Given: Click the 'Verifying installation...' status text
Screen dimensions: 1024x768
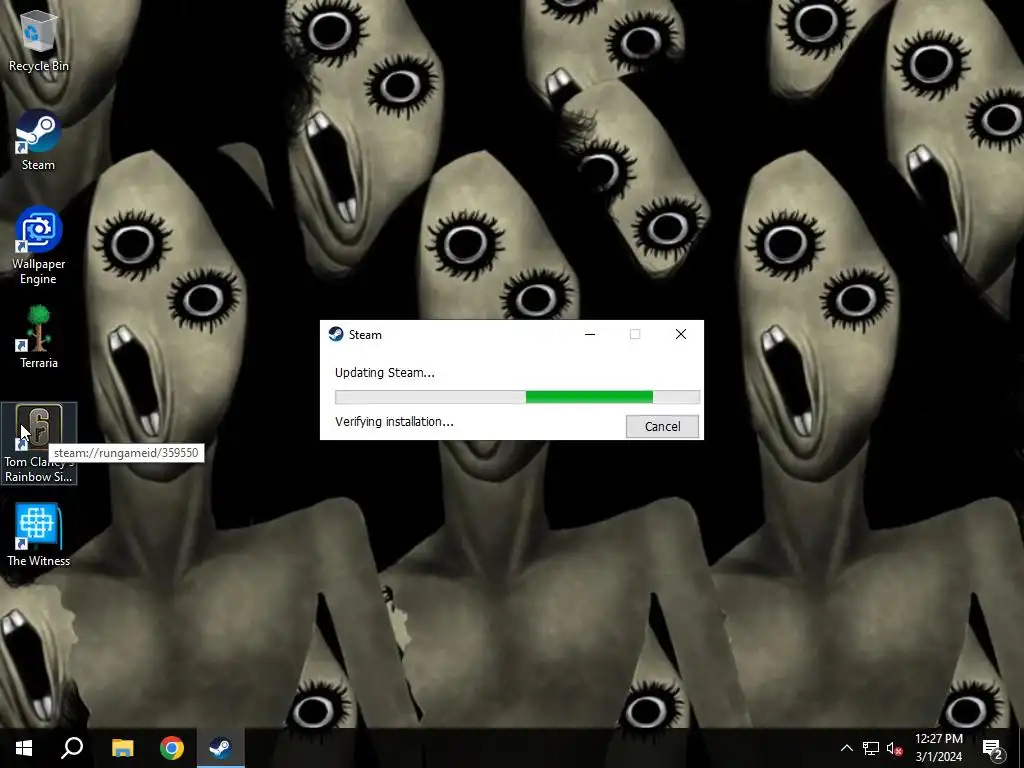Looking at the screenshot, I should pos(394,422).
